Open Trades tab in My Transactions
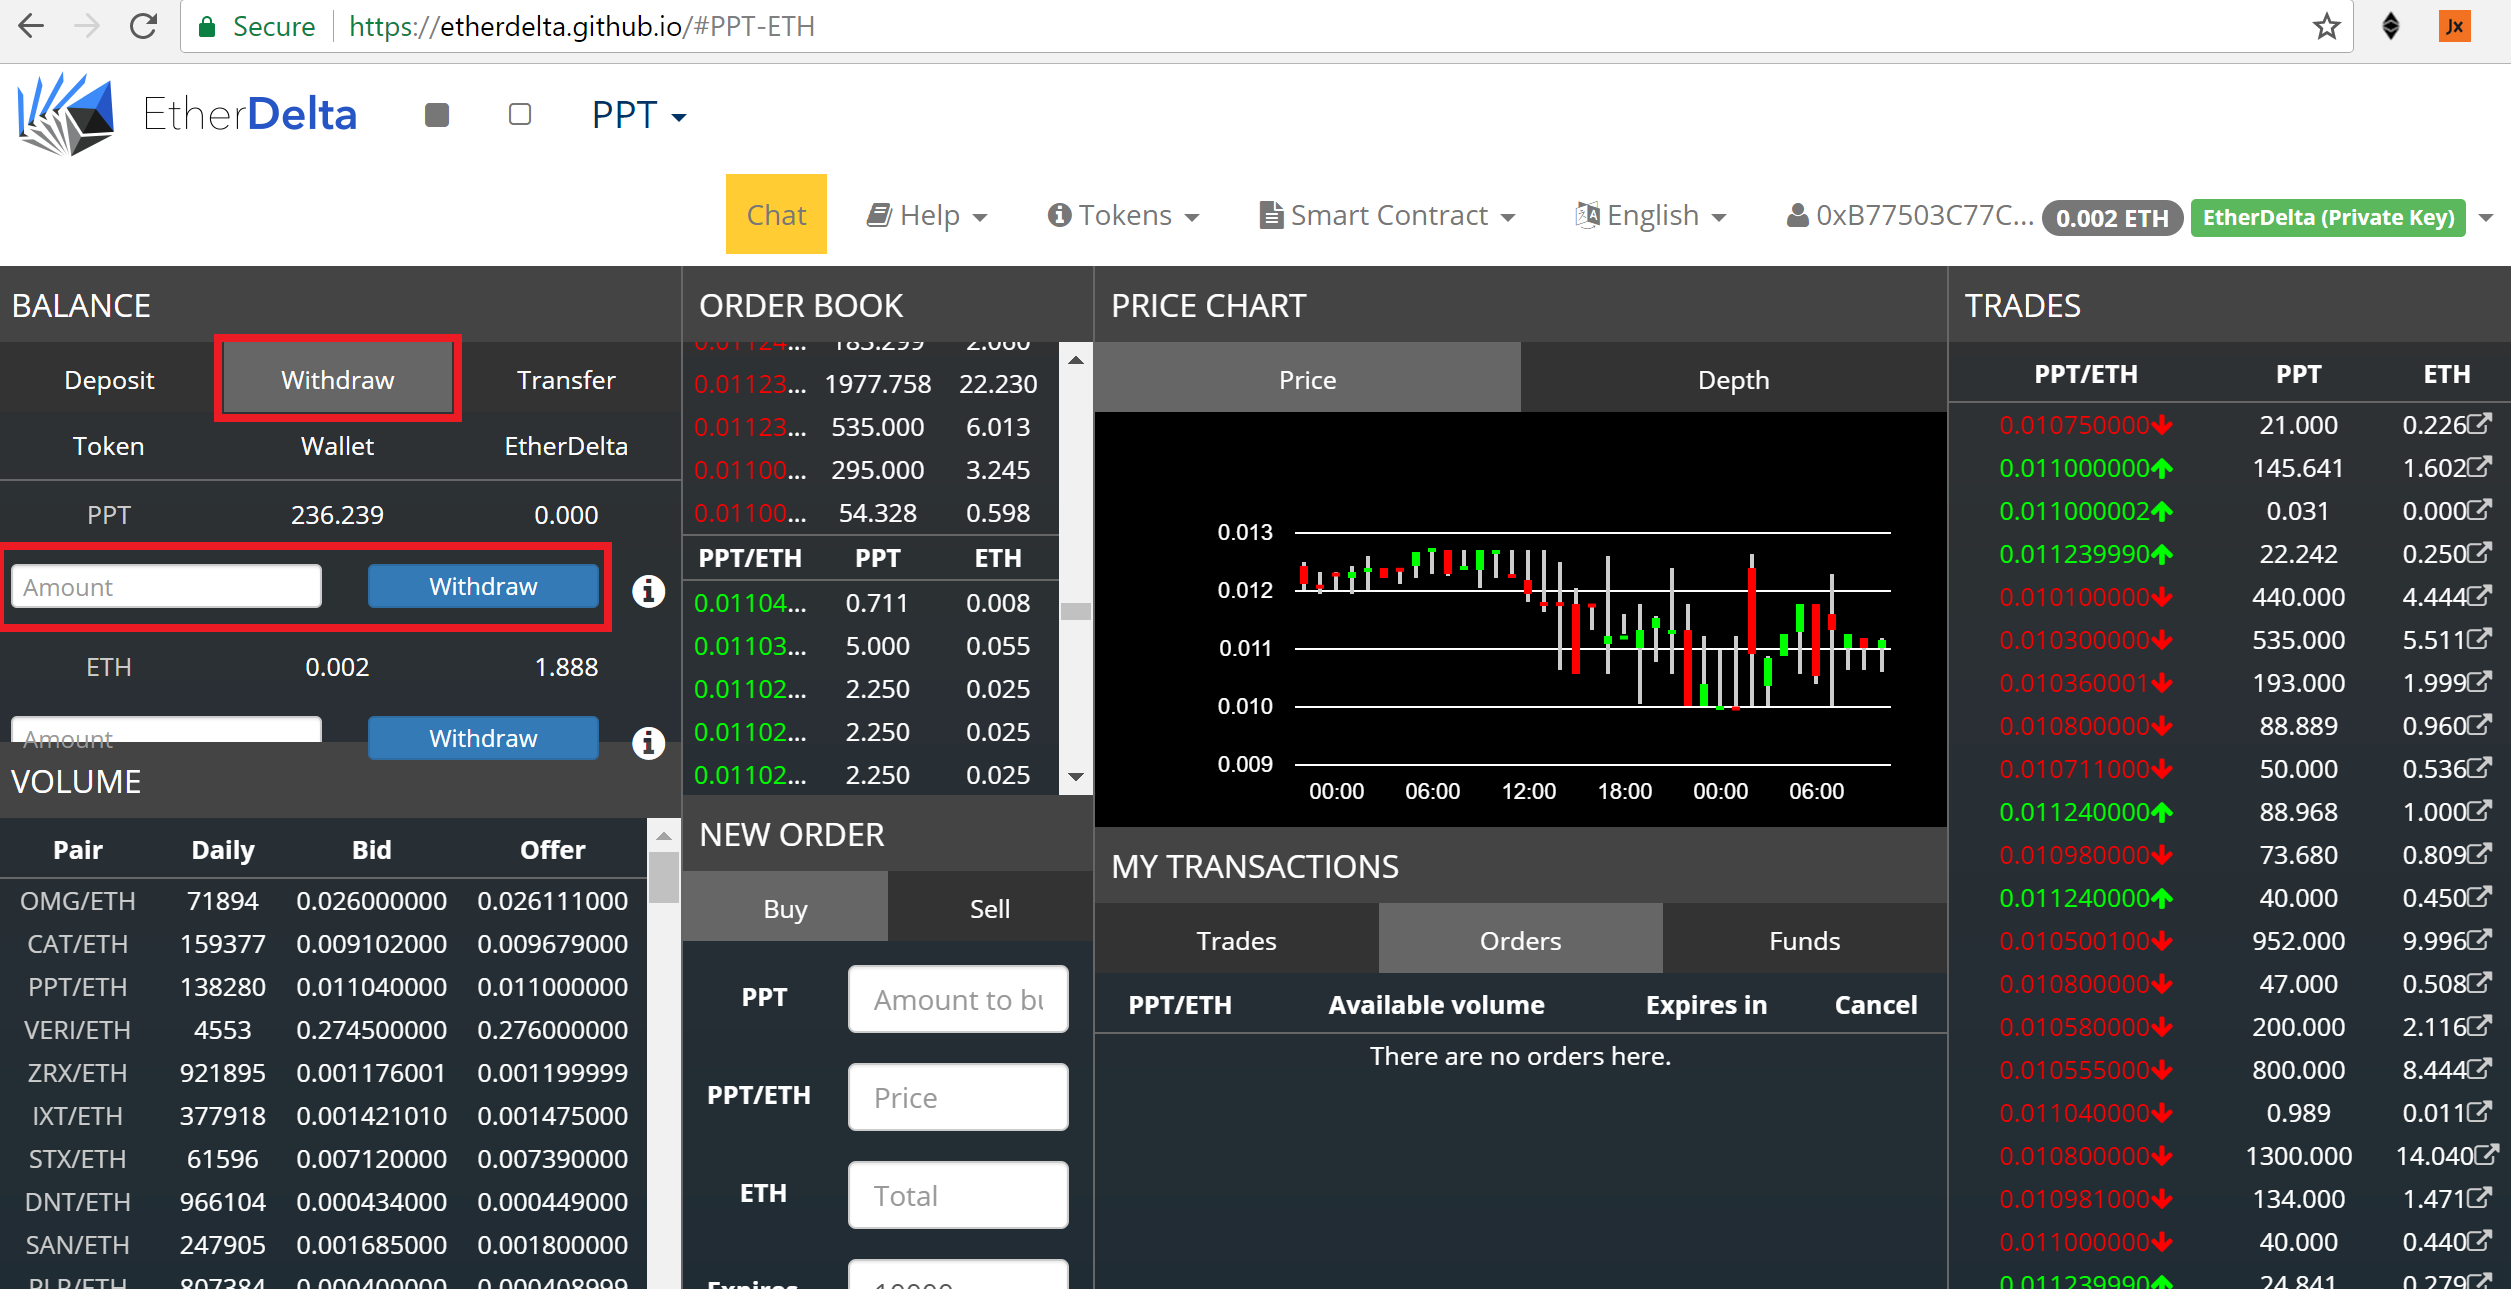The image size is (2511, 1289). 1236,941
